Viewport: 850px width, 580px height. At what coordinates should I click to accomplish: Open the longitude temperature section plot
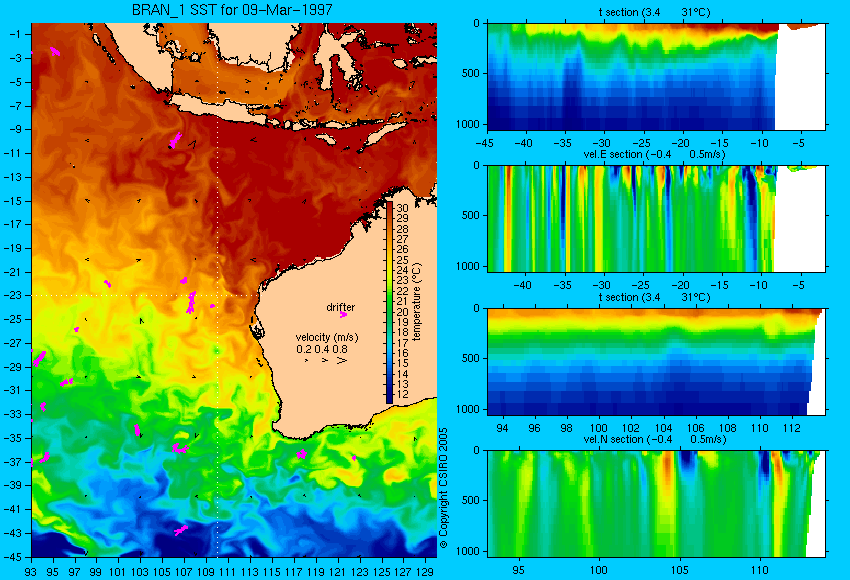[x=656, y=362]
